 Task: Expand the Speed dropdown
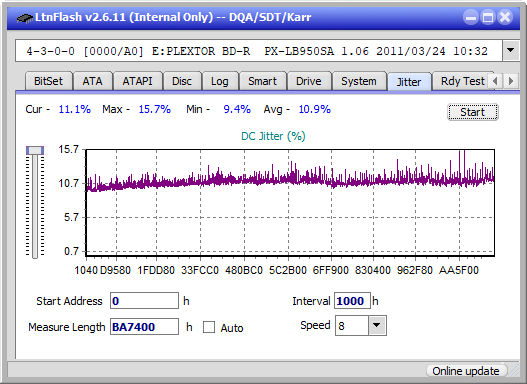pos(377,325)
